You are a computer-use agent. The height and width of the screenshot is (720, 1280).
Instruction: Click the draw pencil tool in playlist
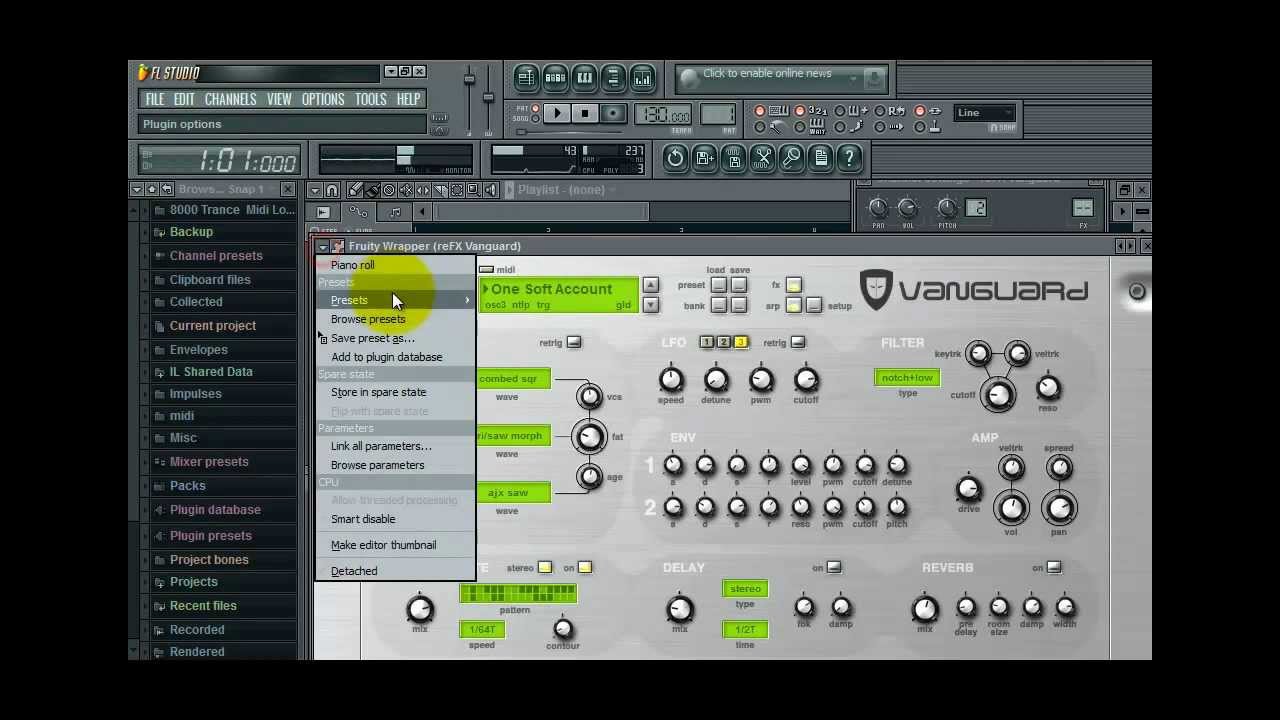(355, 190)
